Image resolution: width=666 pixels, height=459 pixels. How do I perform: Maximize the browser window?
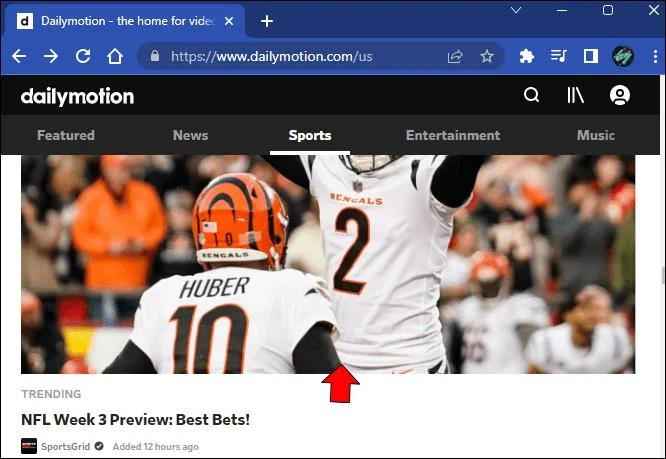pyautogui.click(x=608, y=10)
